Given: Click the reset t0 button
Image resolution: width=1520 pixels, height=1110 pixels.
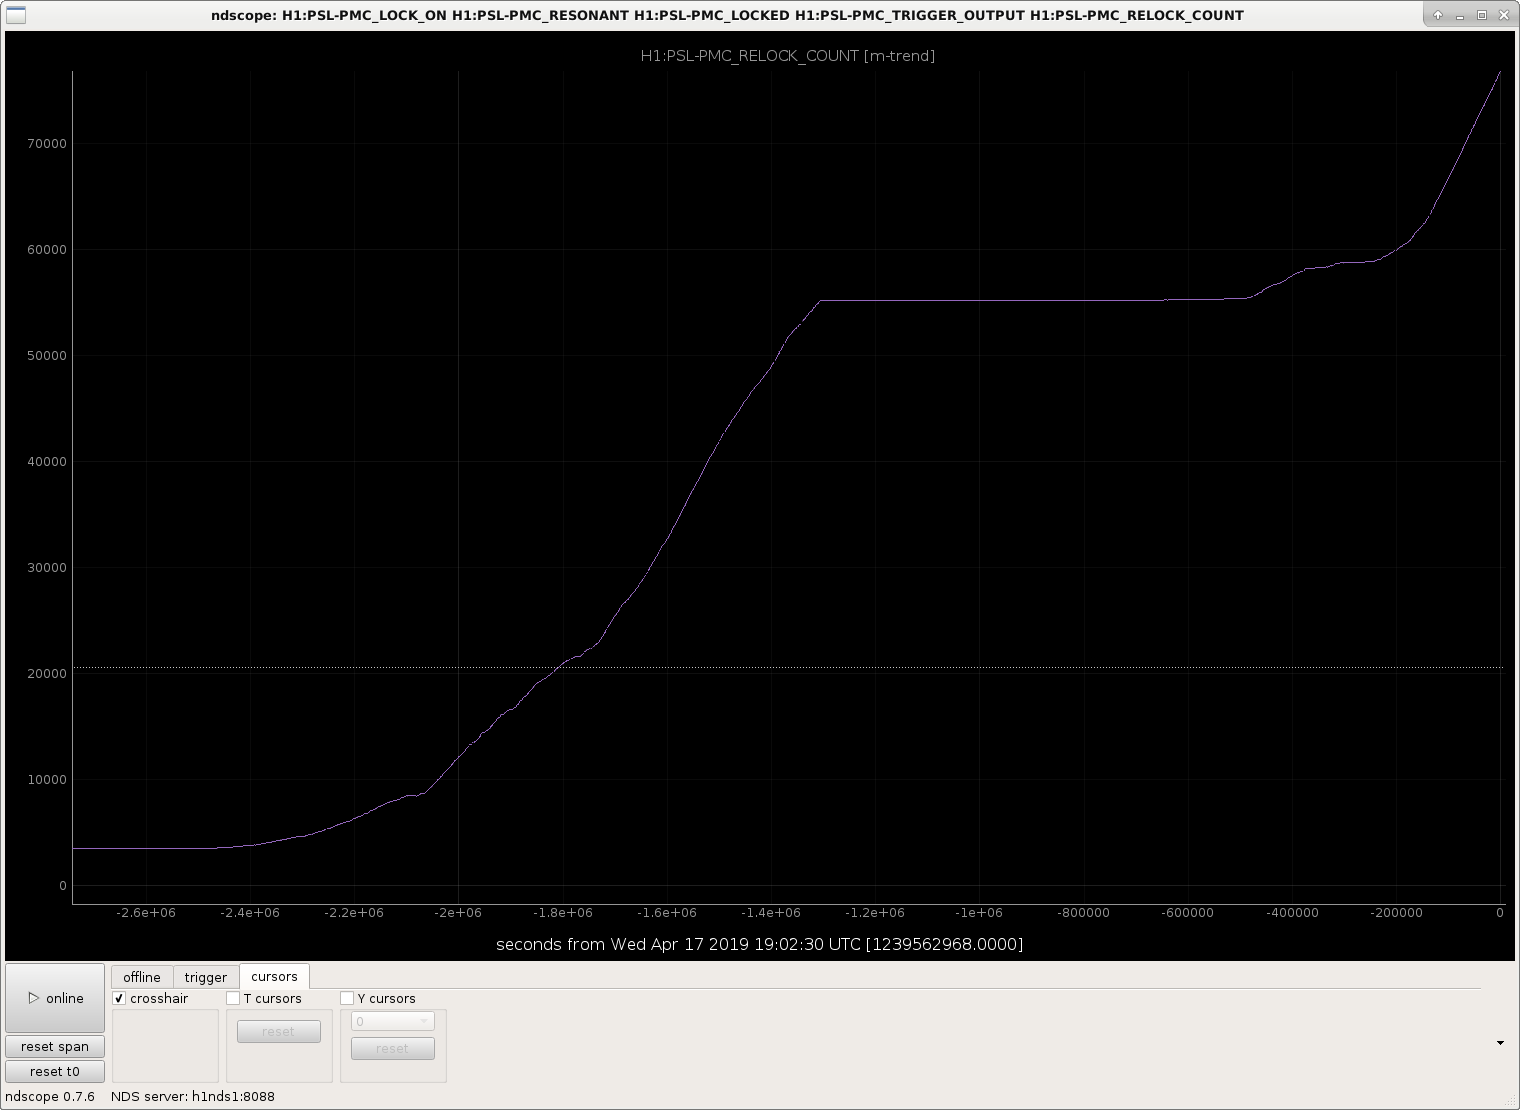Looking at the screenshot, I should [x=55, y=1071].
